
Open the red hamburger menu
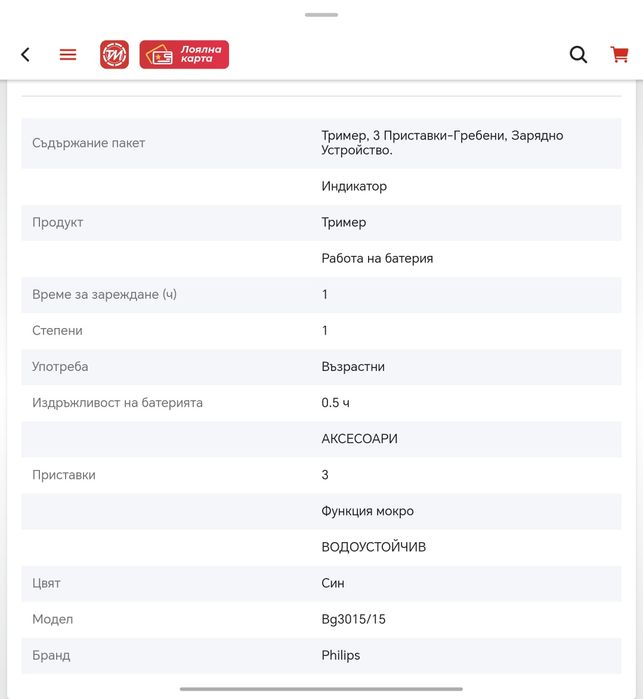pyautogui.click(x=68, y=55)
